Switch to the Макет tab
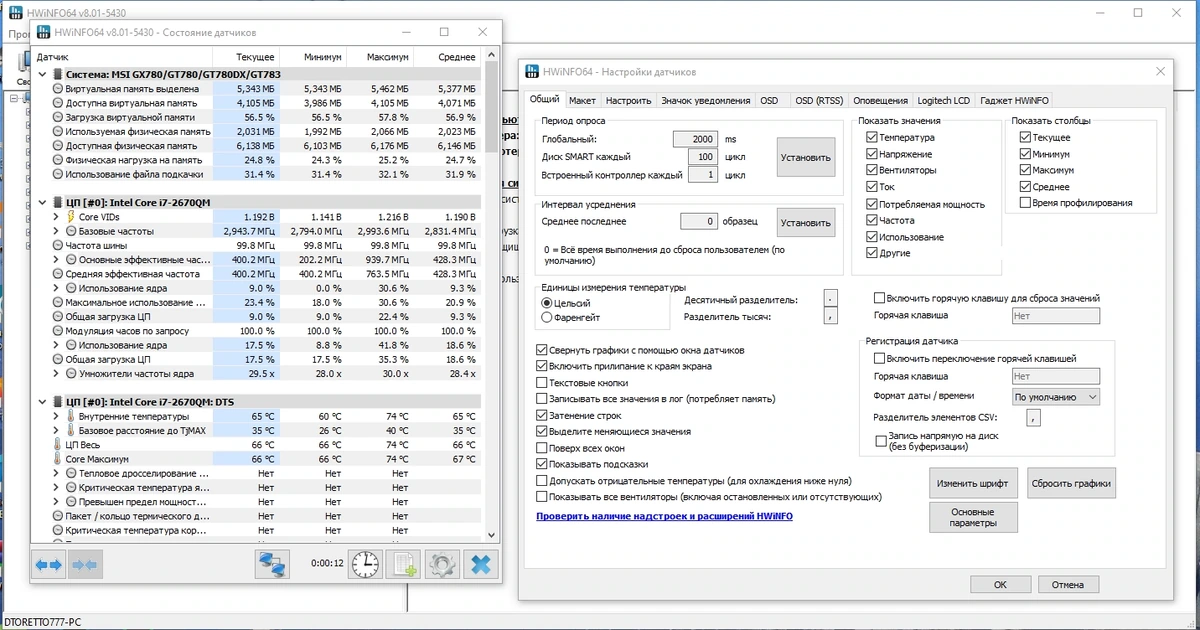This screenshot has width=1200, height=630. (x=582, y=101)
